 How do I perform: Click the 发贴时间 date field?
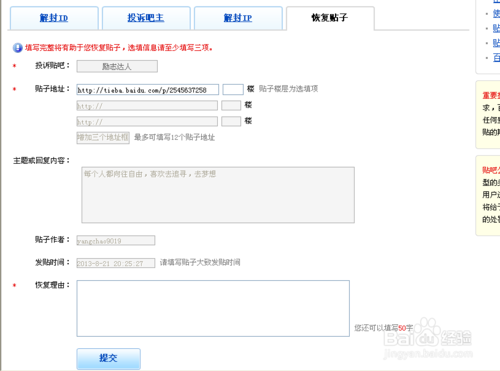pyautogui.click(x=116, y=263)
